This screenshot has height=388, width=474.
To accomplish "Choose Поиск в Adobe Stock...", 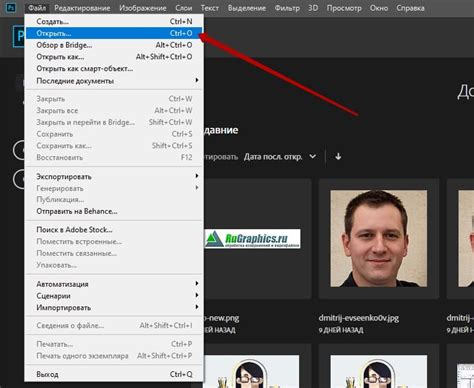I will [114, 230].
